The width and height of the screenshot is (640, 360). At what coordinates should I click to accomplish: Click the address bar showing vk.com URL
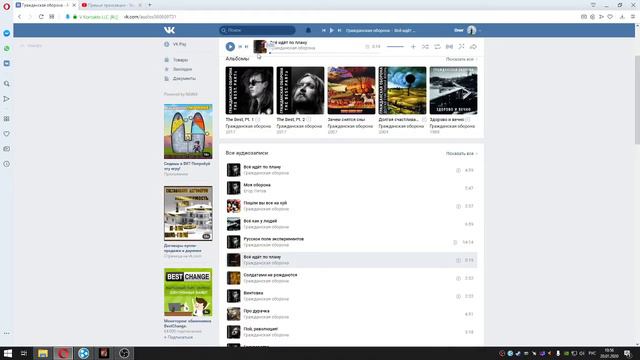(x=150, y=17)
